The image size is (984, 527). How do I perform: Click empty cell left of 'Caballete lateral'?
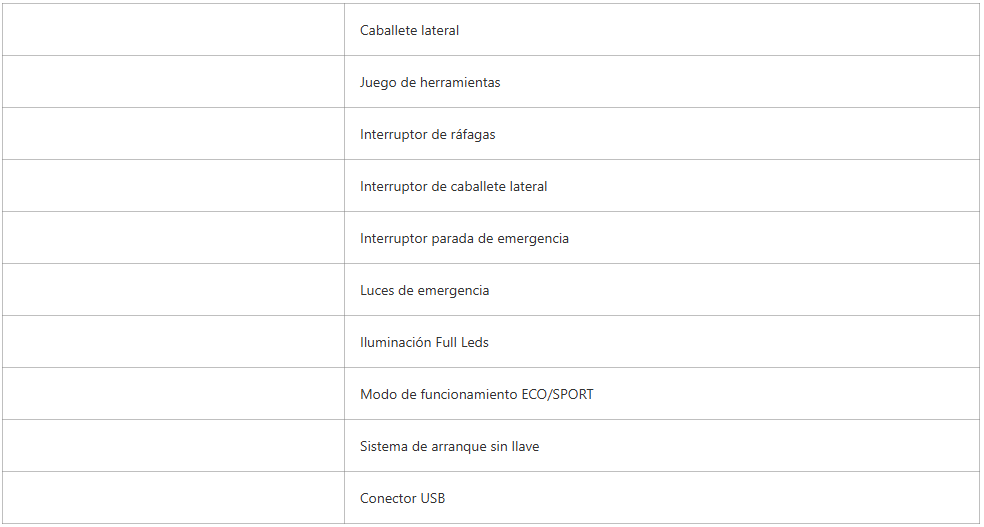click(173, 30)
